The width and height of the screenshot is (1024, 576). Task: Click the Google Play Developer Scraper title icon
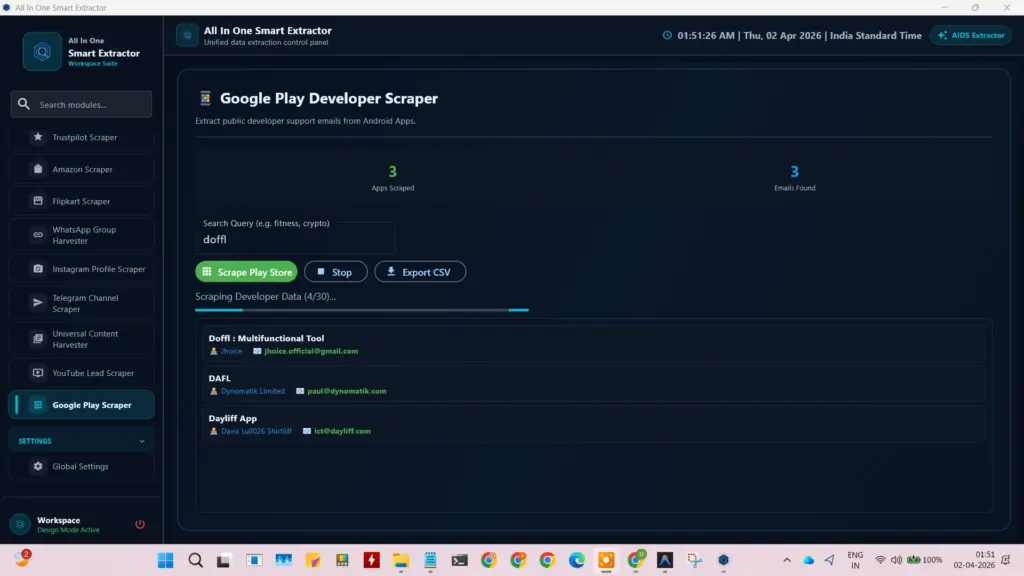(x=205, y=98)
